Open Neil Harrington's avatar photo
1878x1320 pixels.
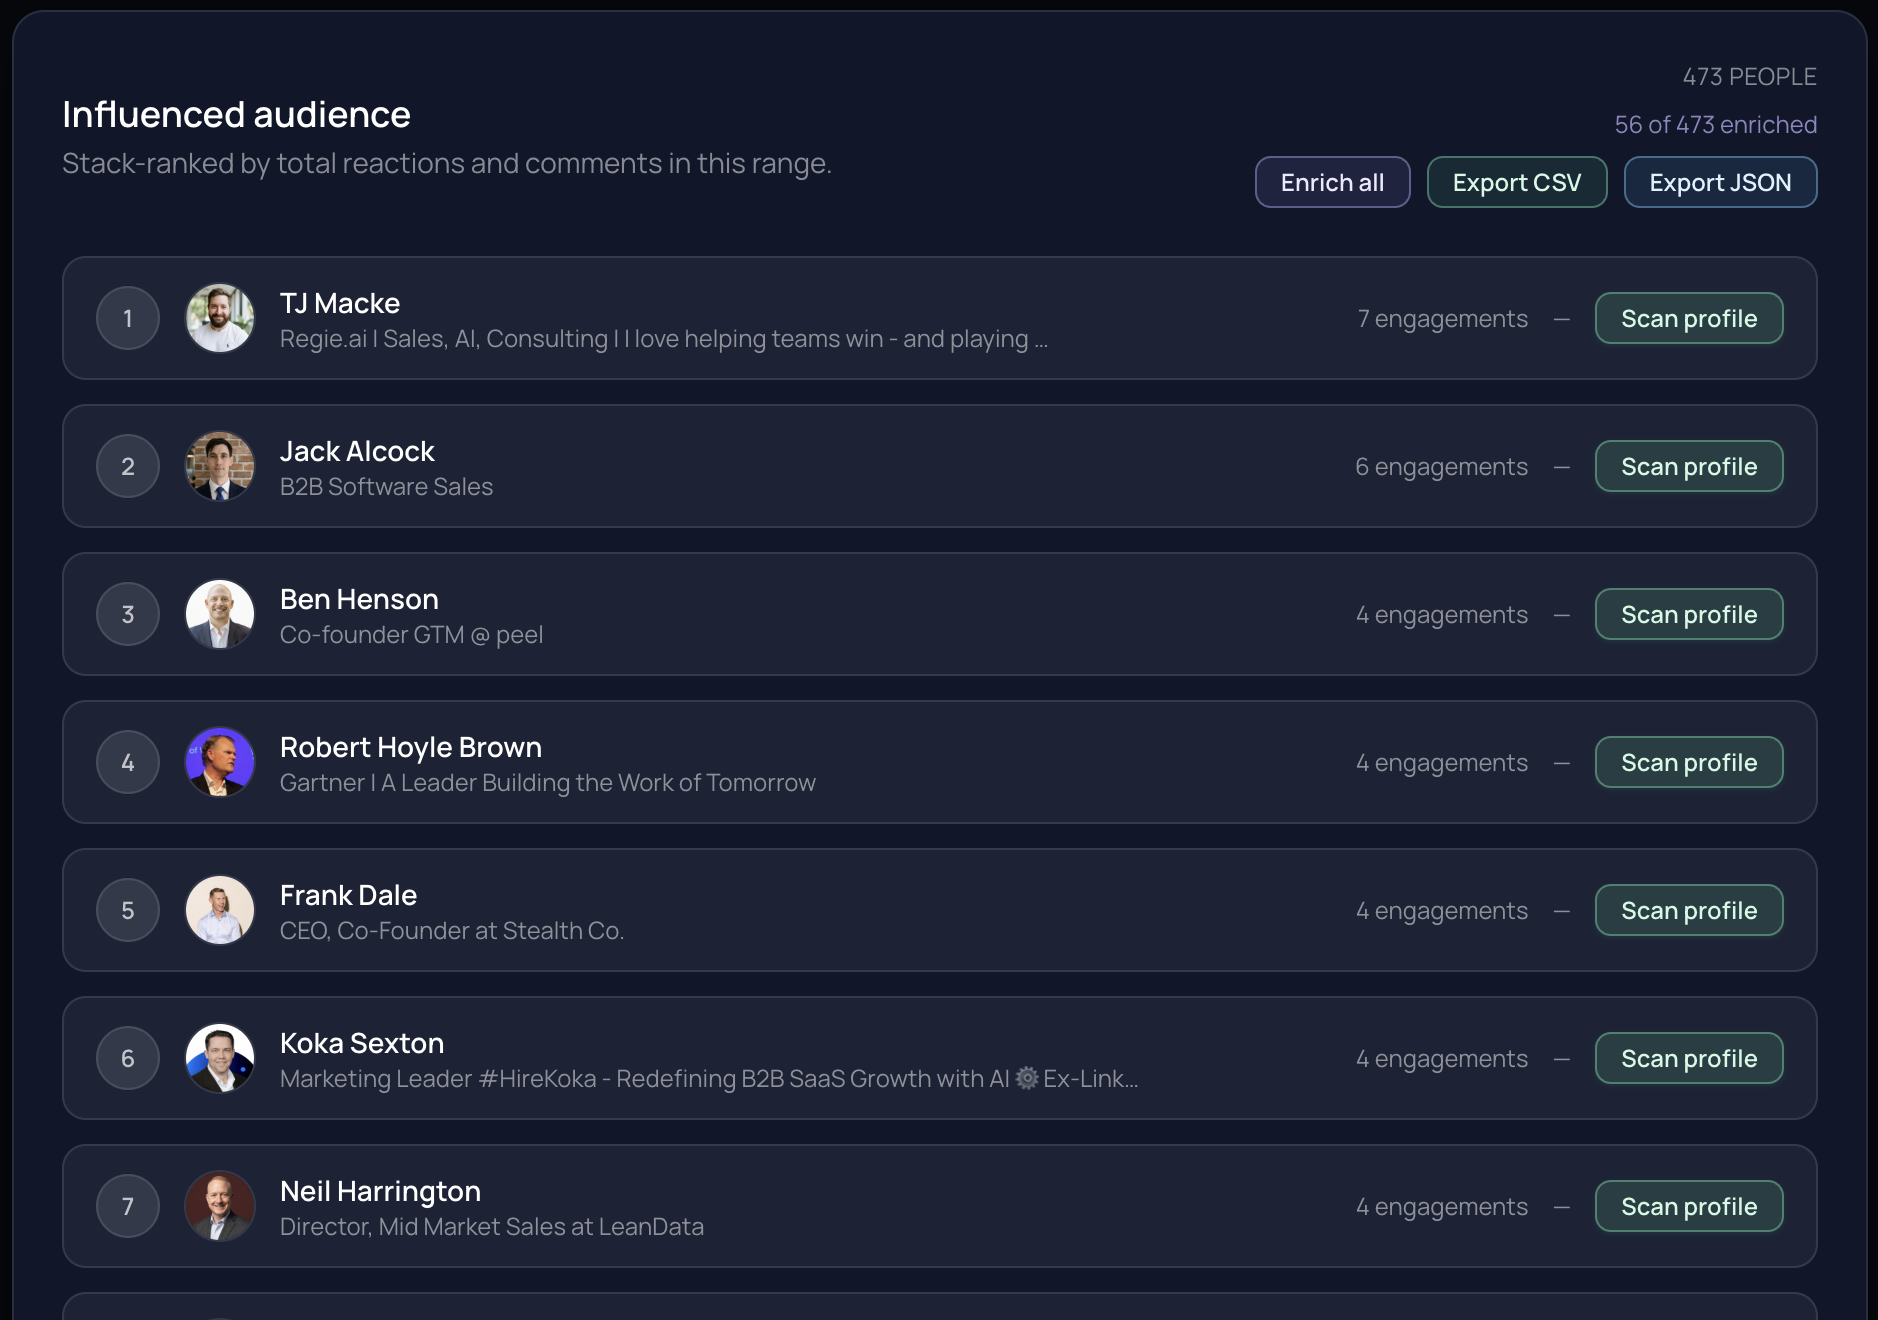point(220,1206)
